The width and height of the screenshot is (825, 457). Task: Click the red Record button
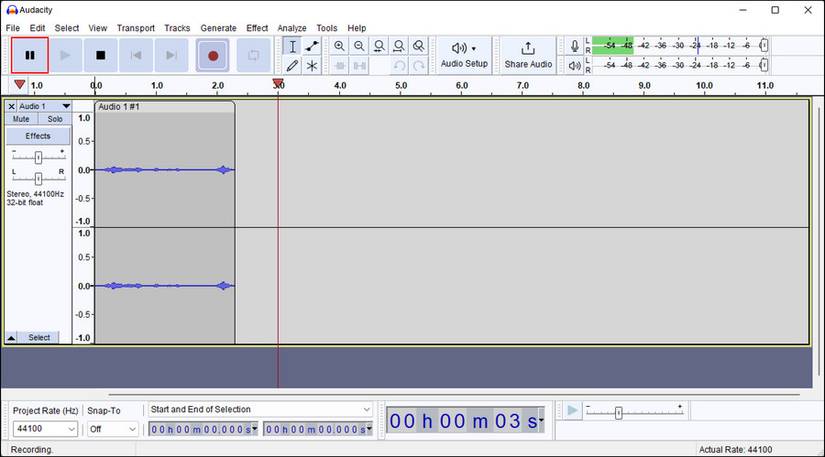213,55
